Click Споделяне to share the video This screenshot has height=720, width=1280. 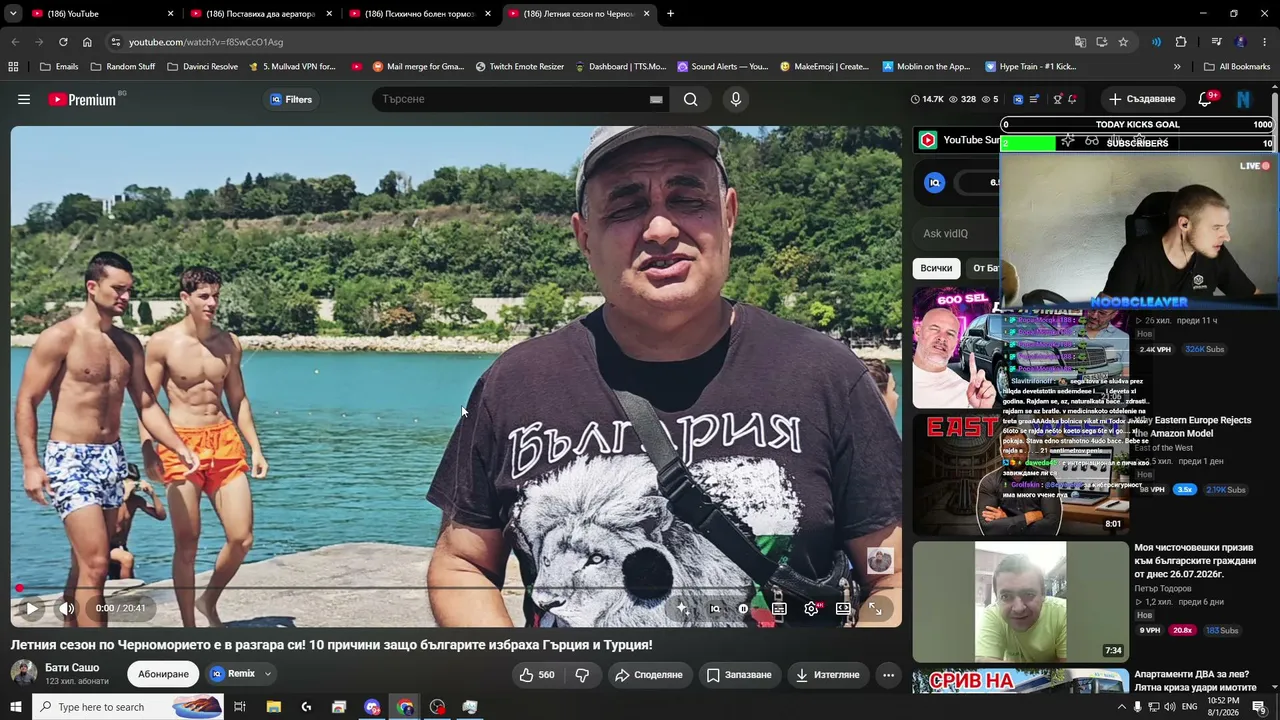pyautogui.click(x=648, y=675)
